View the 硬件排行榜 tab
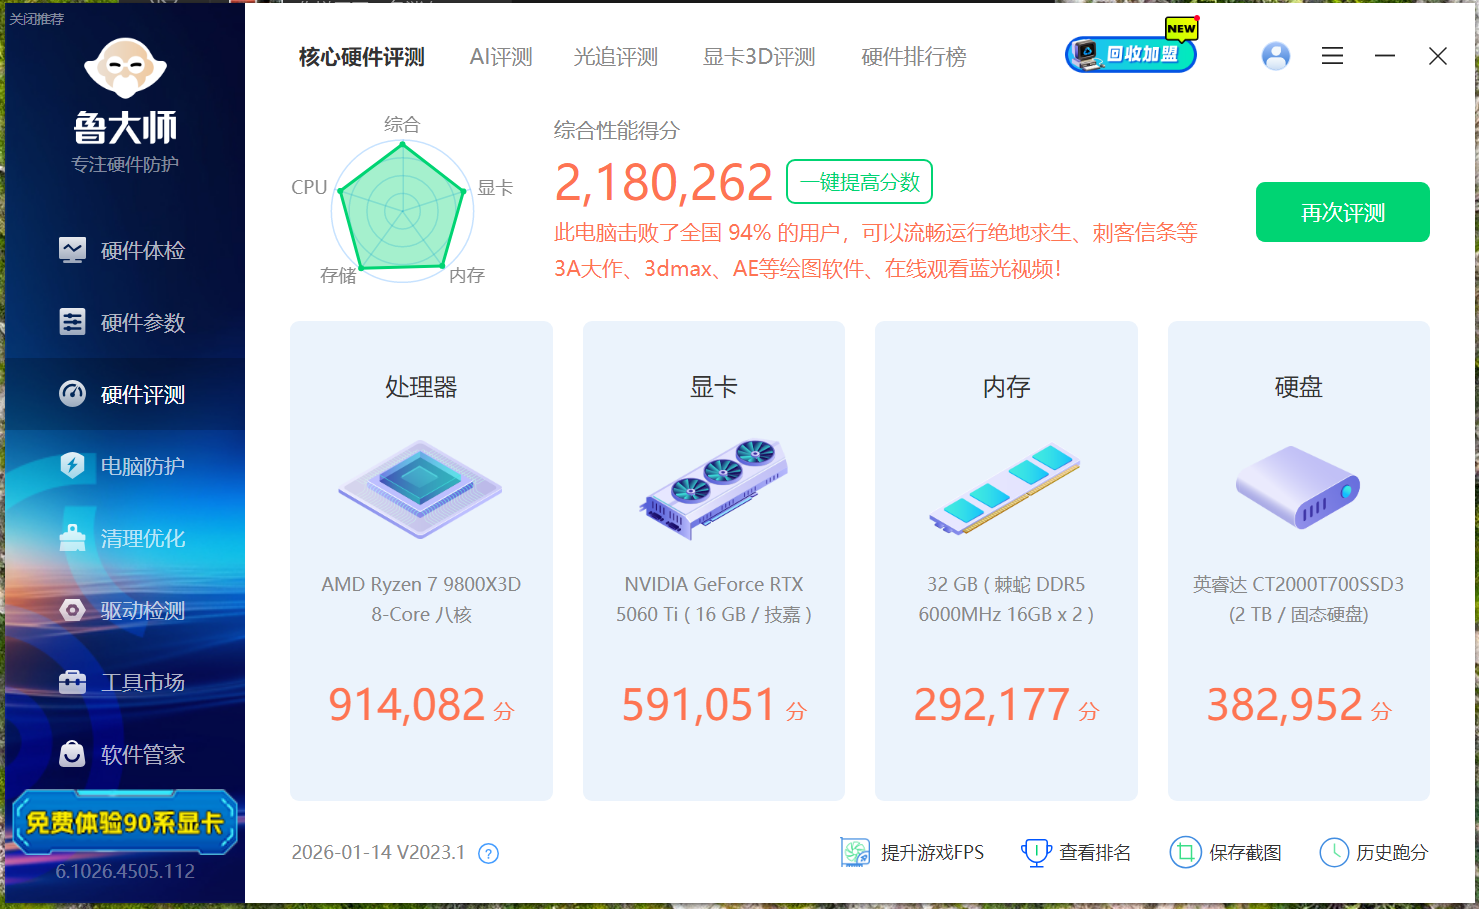This screenshot has width=1479, height=909. [x=914, y=57]
